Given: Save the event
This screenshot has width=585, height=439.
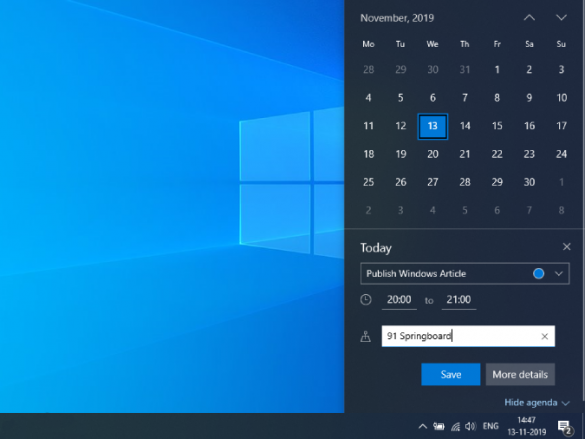Looking at the screenshot, I should (451, 374).
